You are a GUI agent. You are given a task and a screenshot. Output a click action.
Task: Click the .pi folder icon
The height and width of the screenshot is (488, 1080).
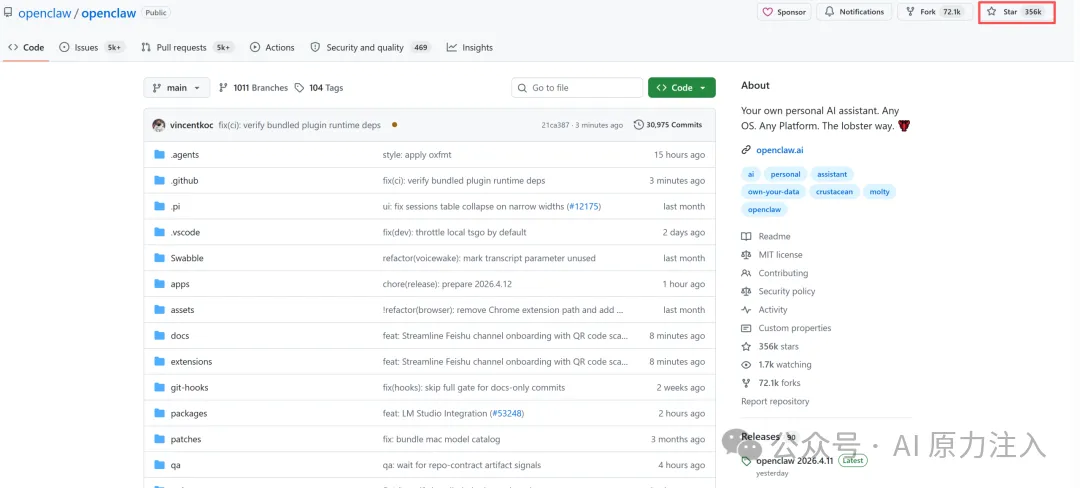(x=160, y=206)
